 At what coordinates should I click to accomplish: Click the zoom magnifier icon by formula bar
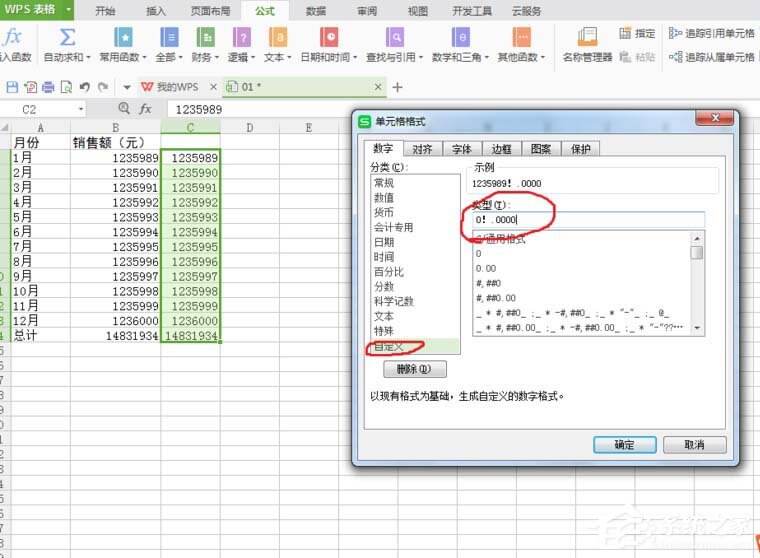pyautogui.click(x=124, y=108)
